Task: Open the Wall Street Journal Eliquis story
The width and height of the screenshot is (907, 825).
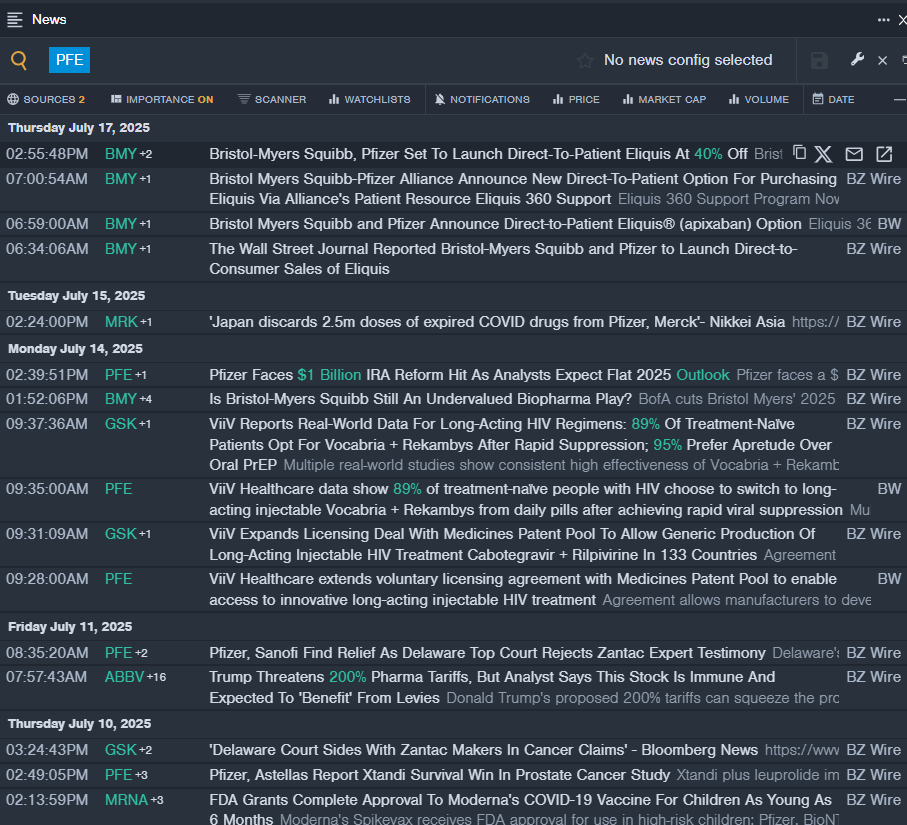Action: (503, 259)
